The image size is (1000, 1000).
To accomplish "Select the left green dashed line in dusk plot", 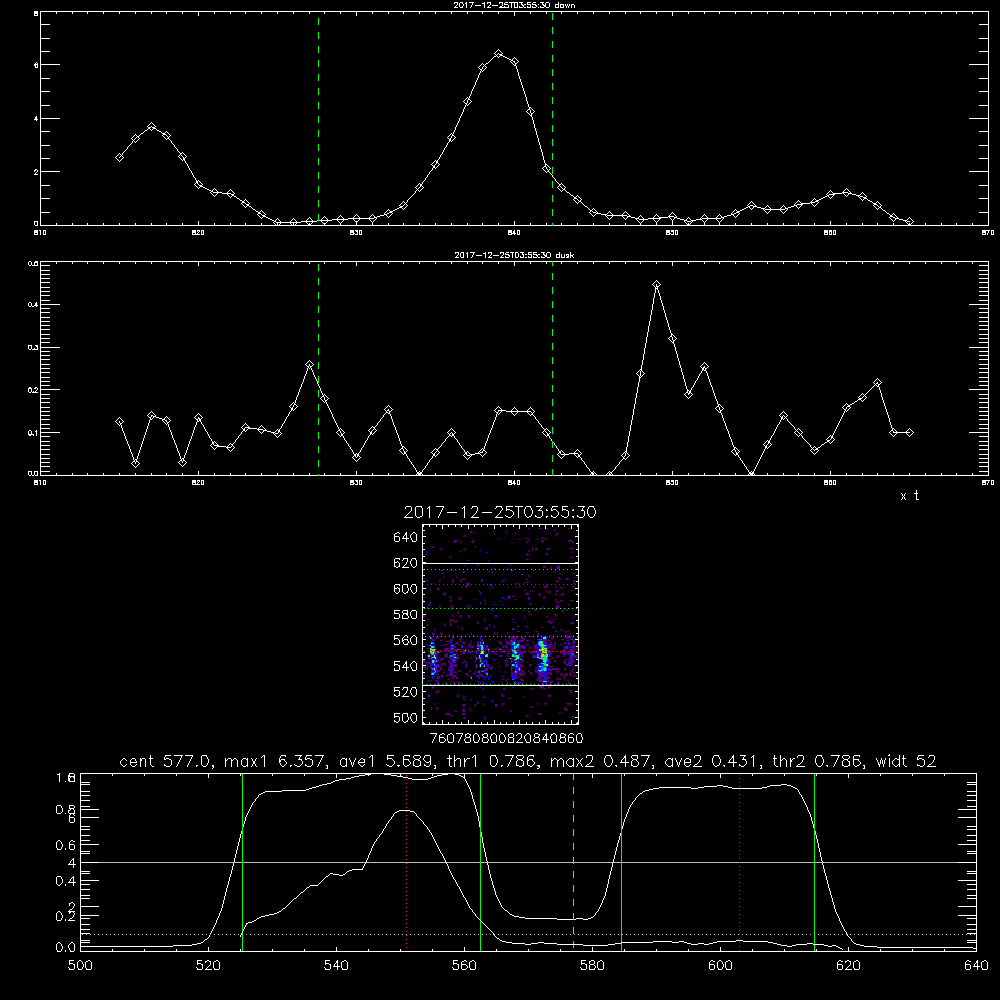I will click(x=318, y=369).
